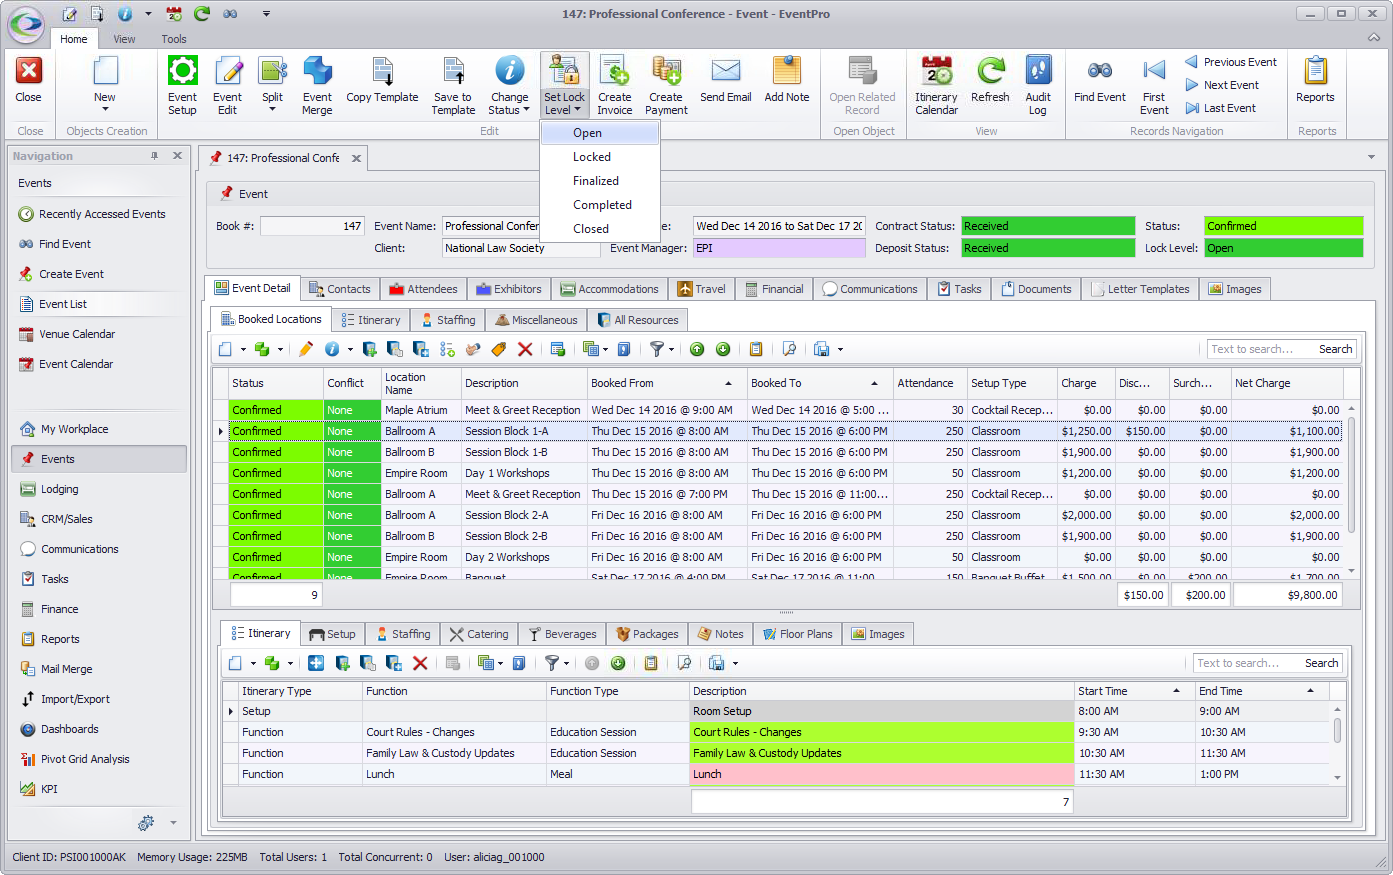Click the purple Event Manager EPI field
Viewport: 1393px width, 875px height.
click(x=779, y=248)
